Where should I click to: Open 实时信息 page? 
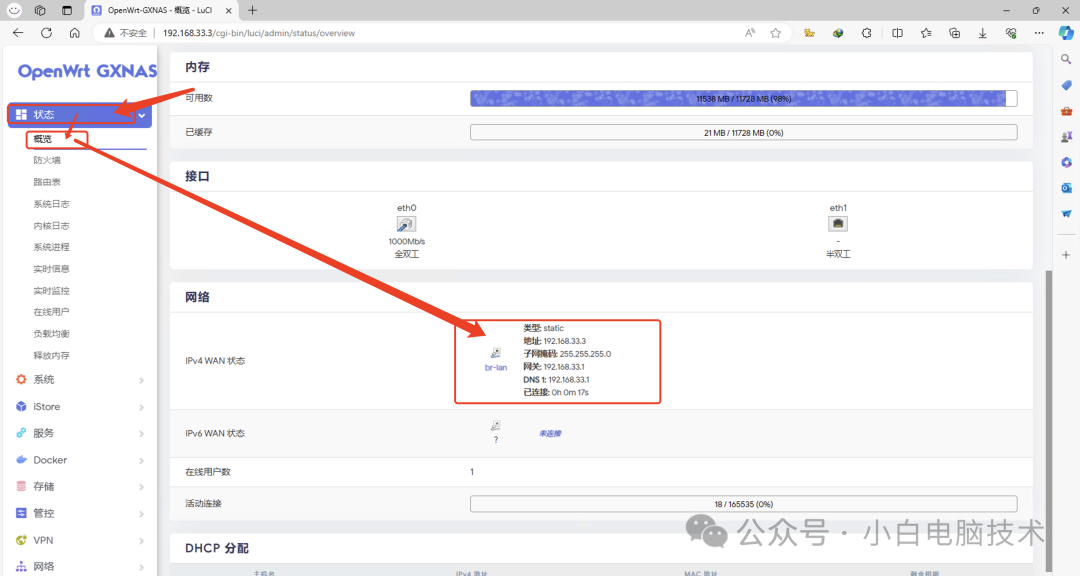[x=52, y=269]
